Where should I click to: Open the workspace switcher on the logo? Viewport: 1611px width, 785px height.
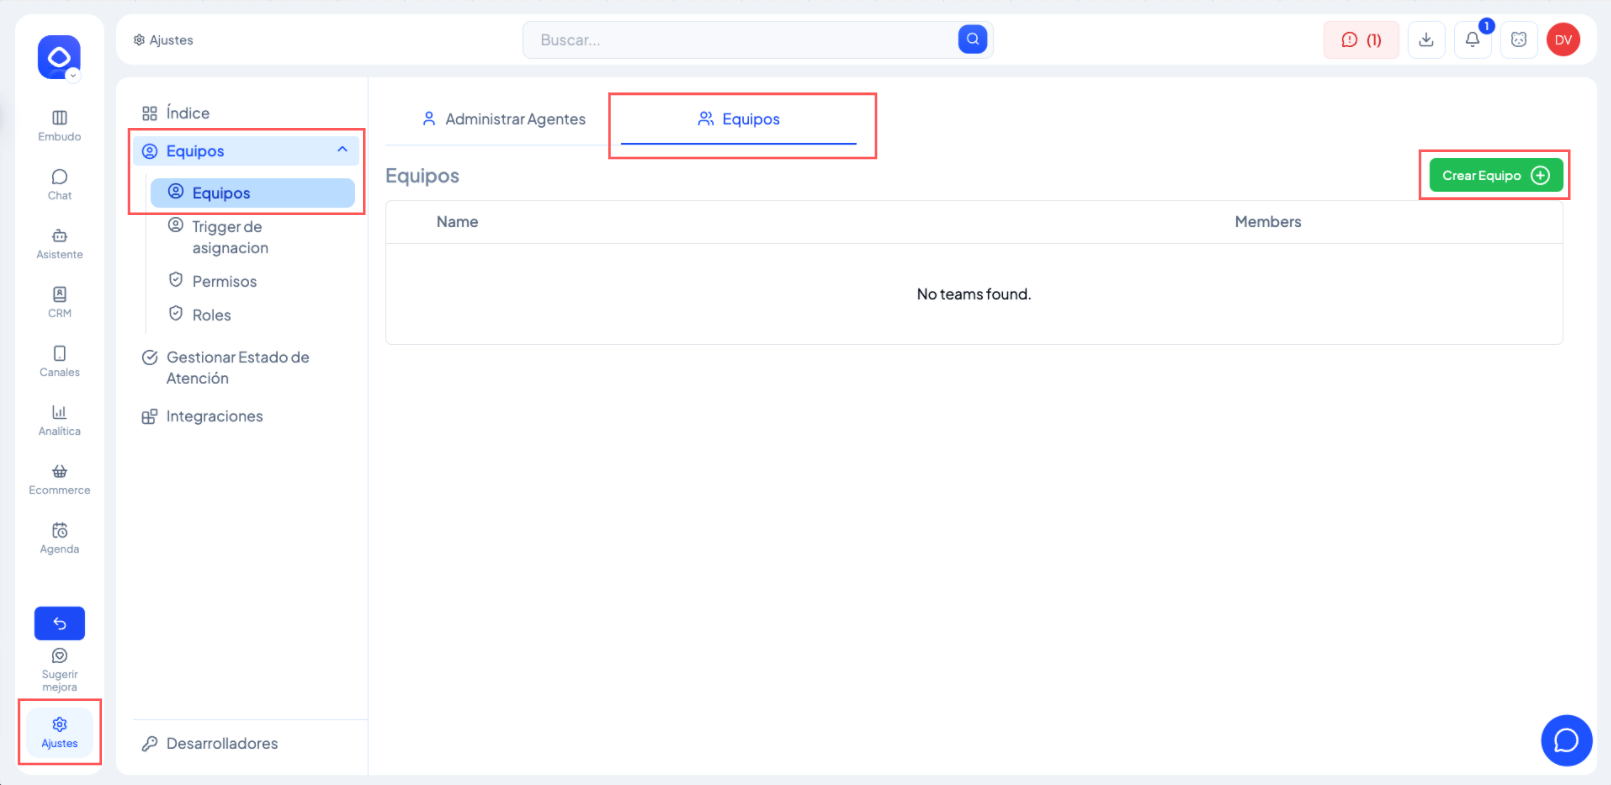tap(59, 58)
